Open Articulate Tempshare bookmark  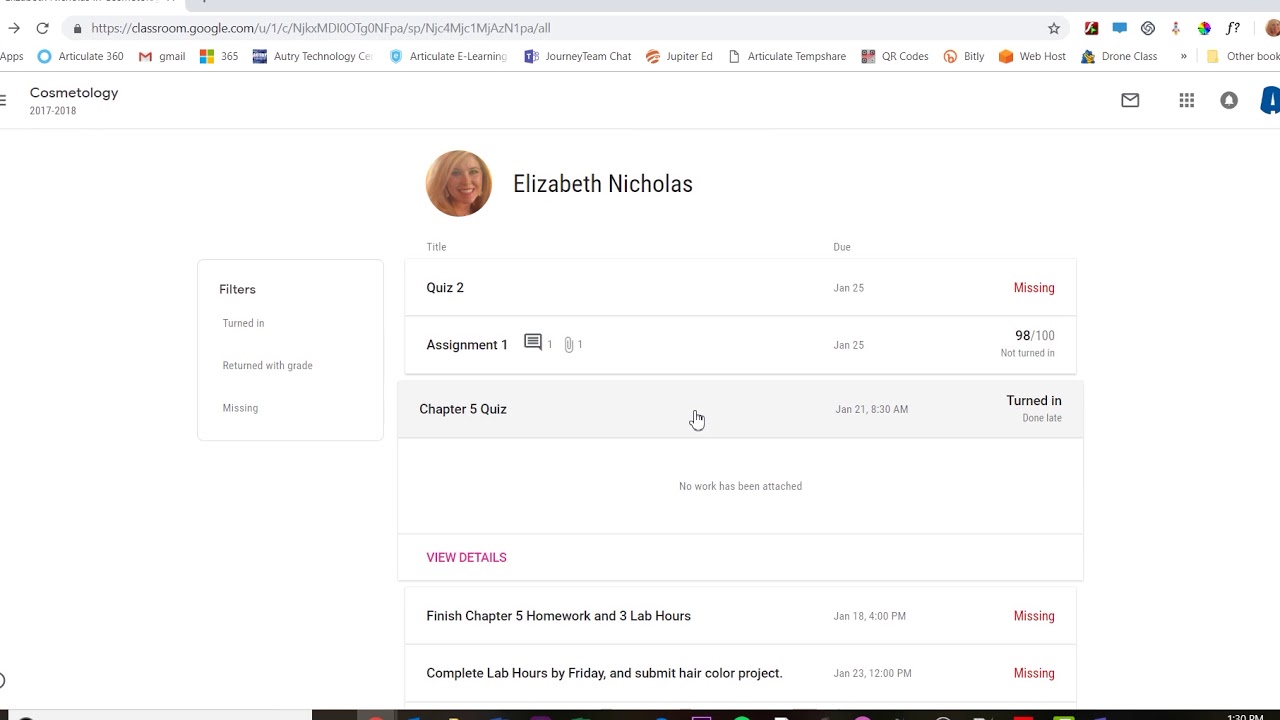[787, 56]
